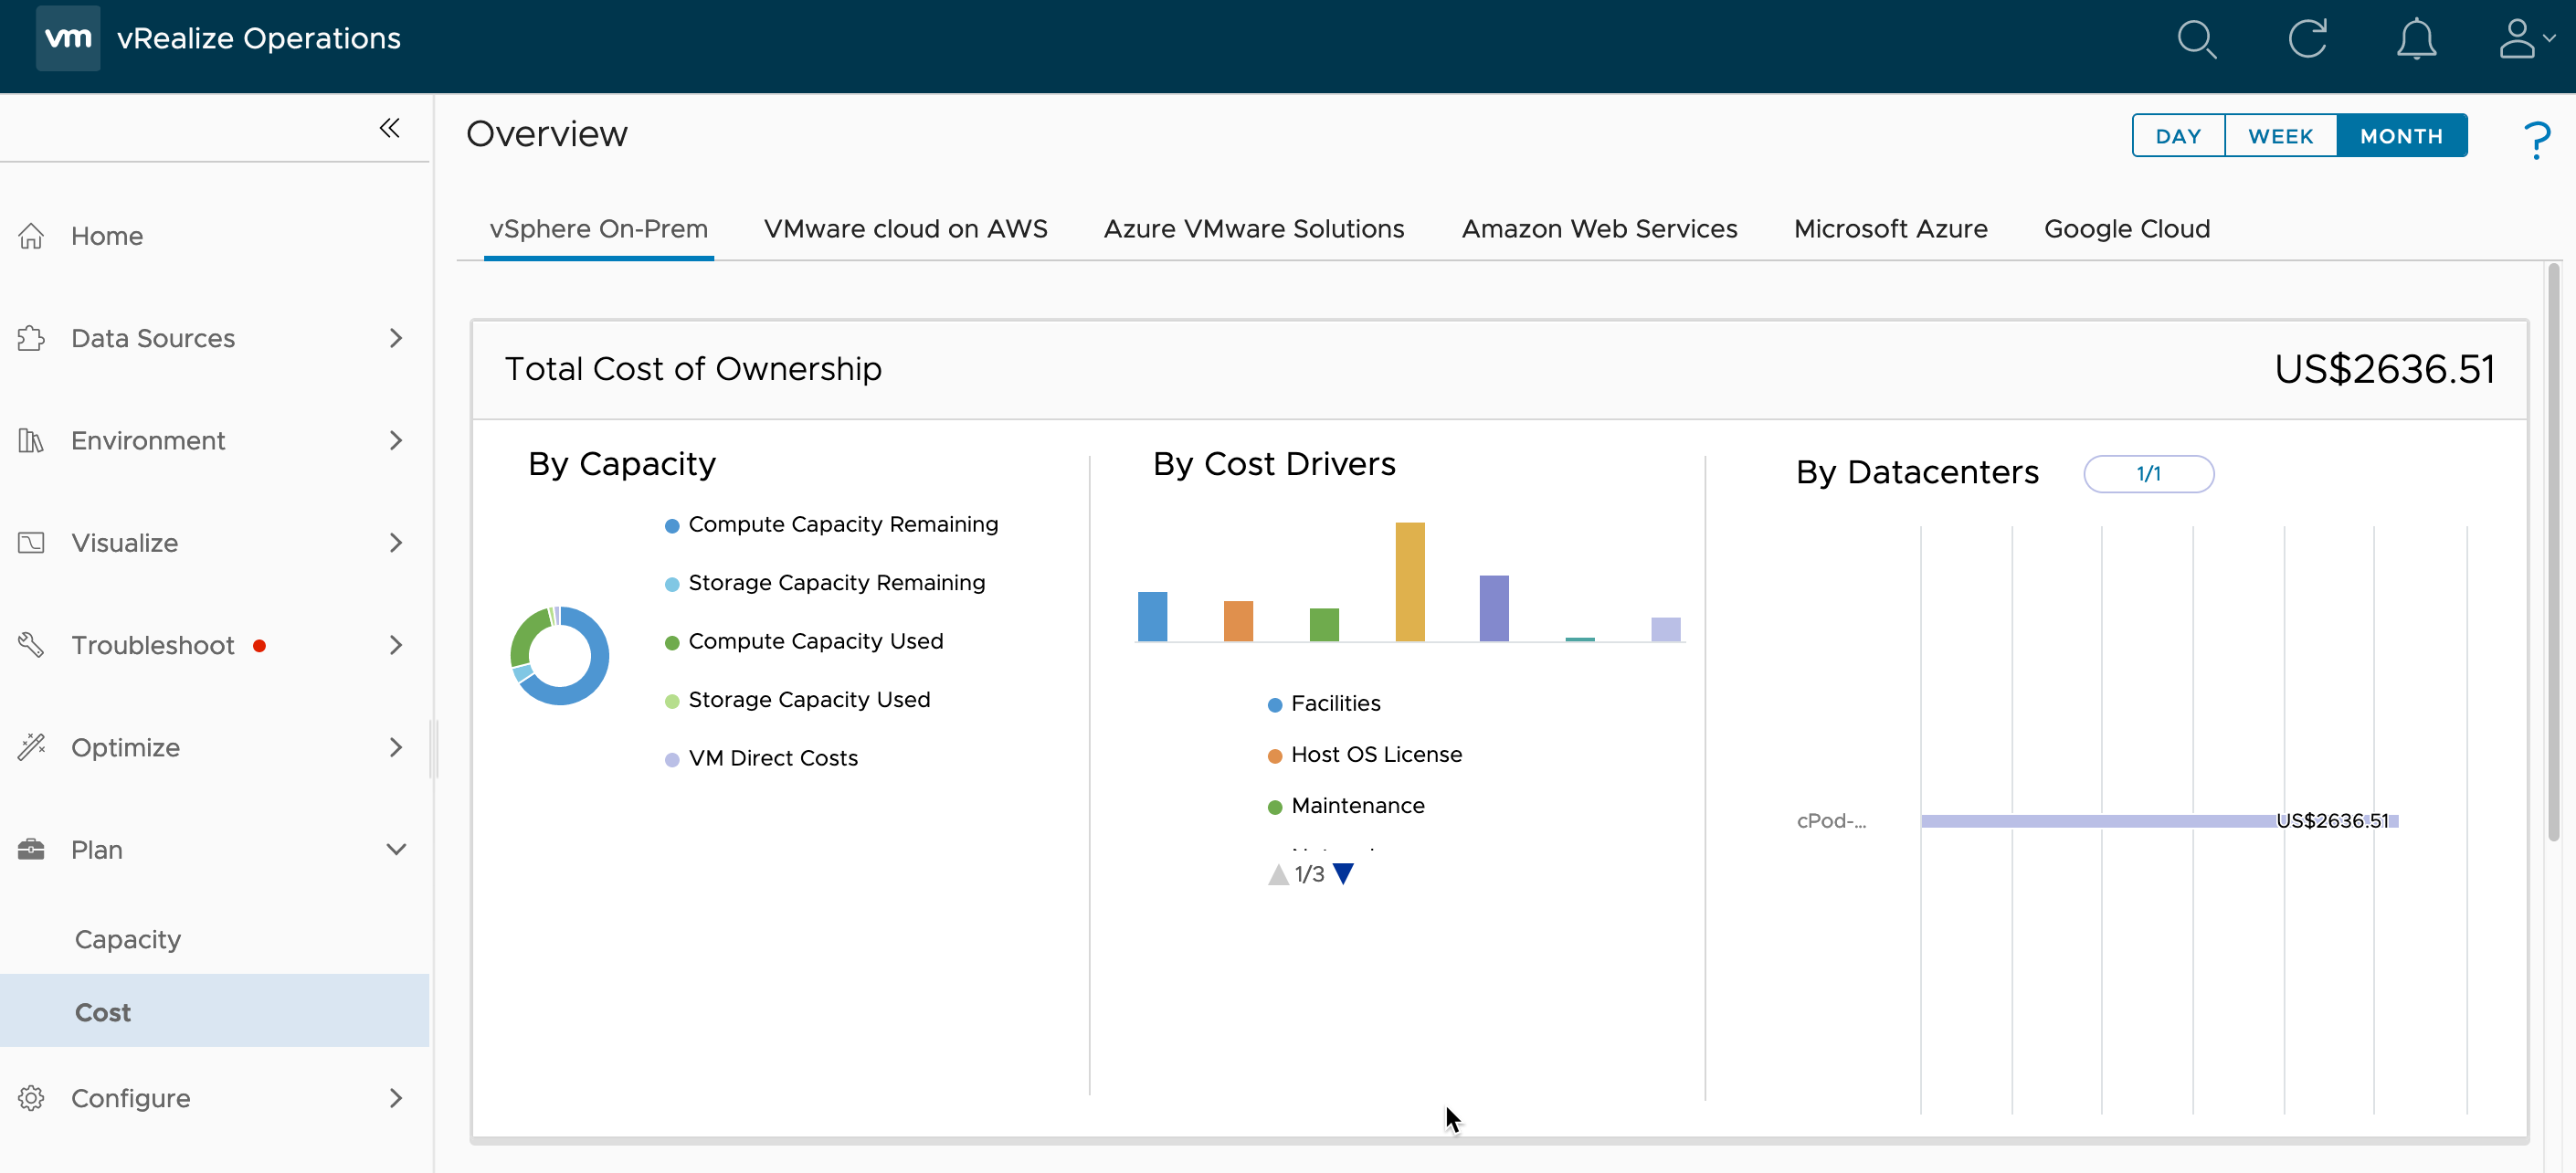
Task: Go to previous cost driver legend page
Action: click(1278, 874)
